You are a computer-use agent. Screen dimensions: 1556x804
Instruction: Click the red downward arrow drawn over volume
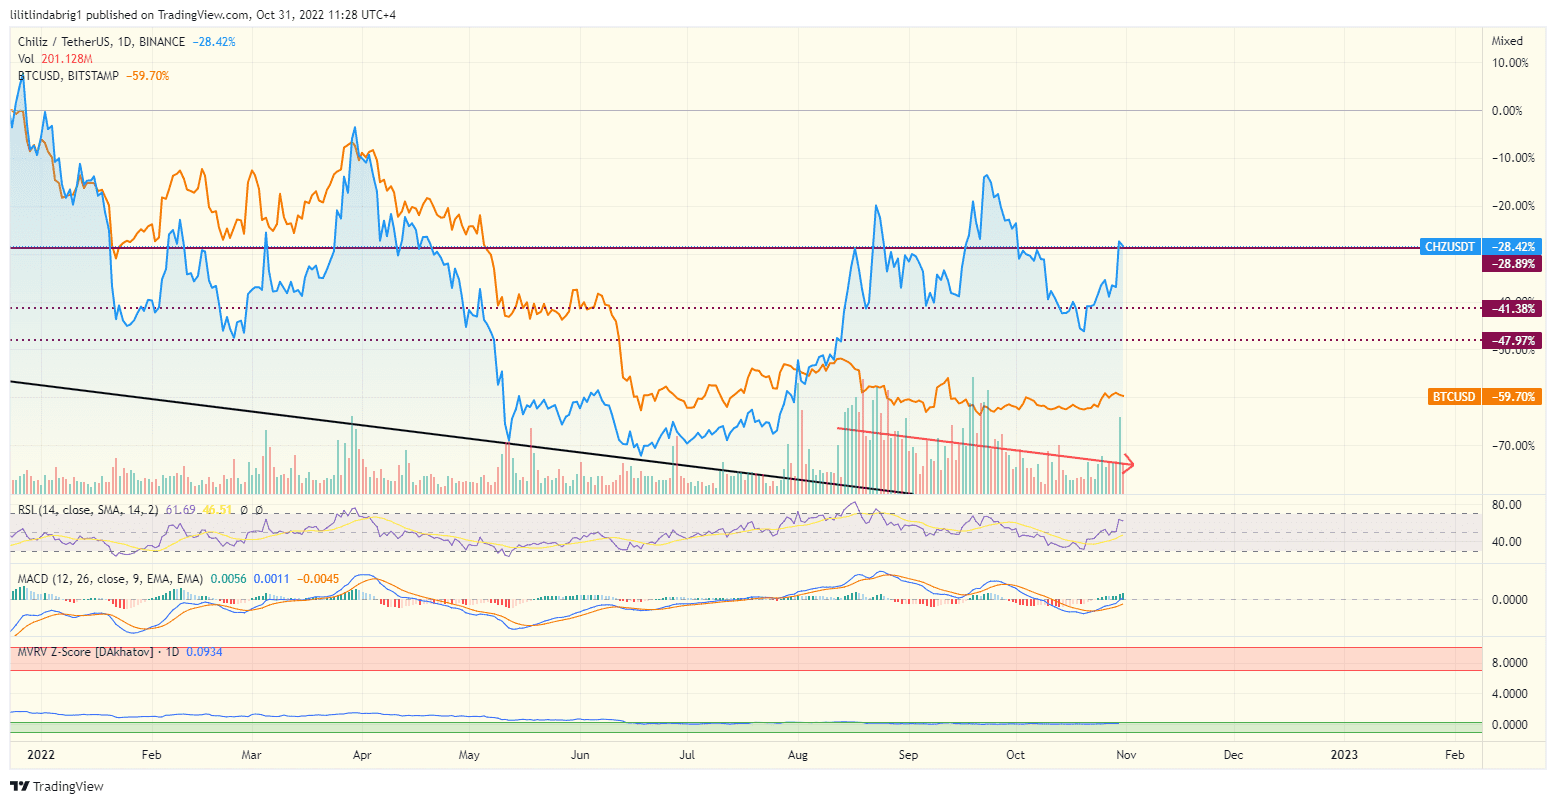click(x=1128, y=464)
